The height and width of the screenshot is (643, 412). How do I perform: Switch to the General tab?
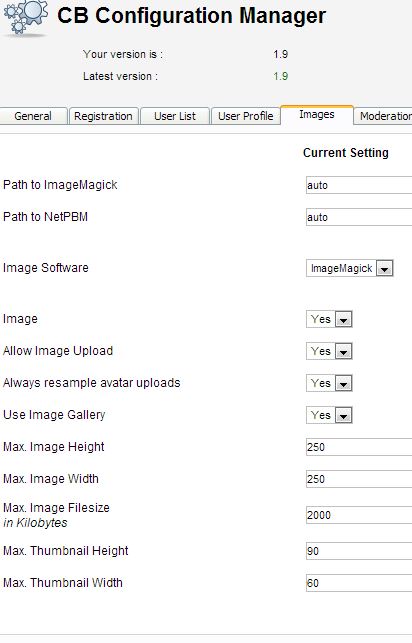coord(33,116)
